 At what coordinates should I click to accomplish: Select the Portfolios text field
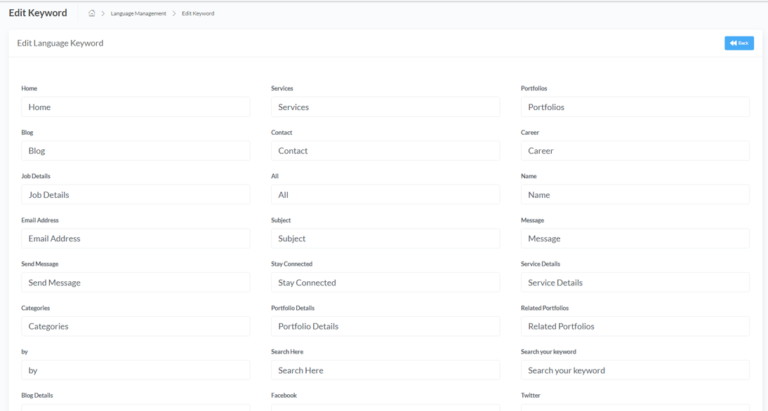[x=635, y=107]
